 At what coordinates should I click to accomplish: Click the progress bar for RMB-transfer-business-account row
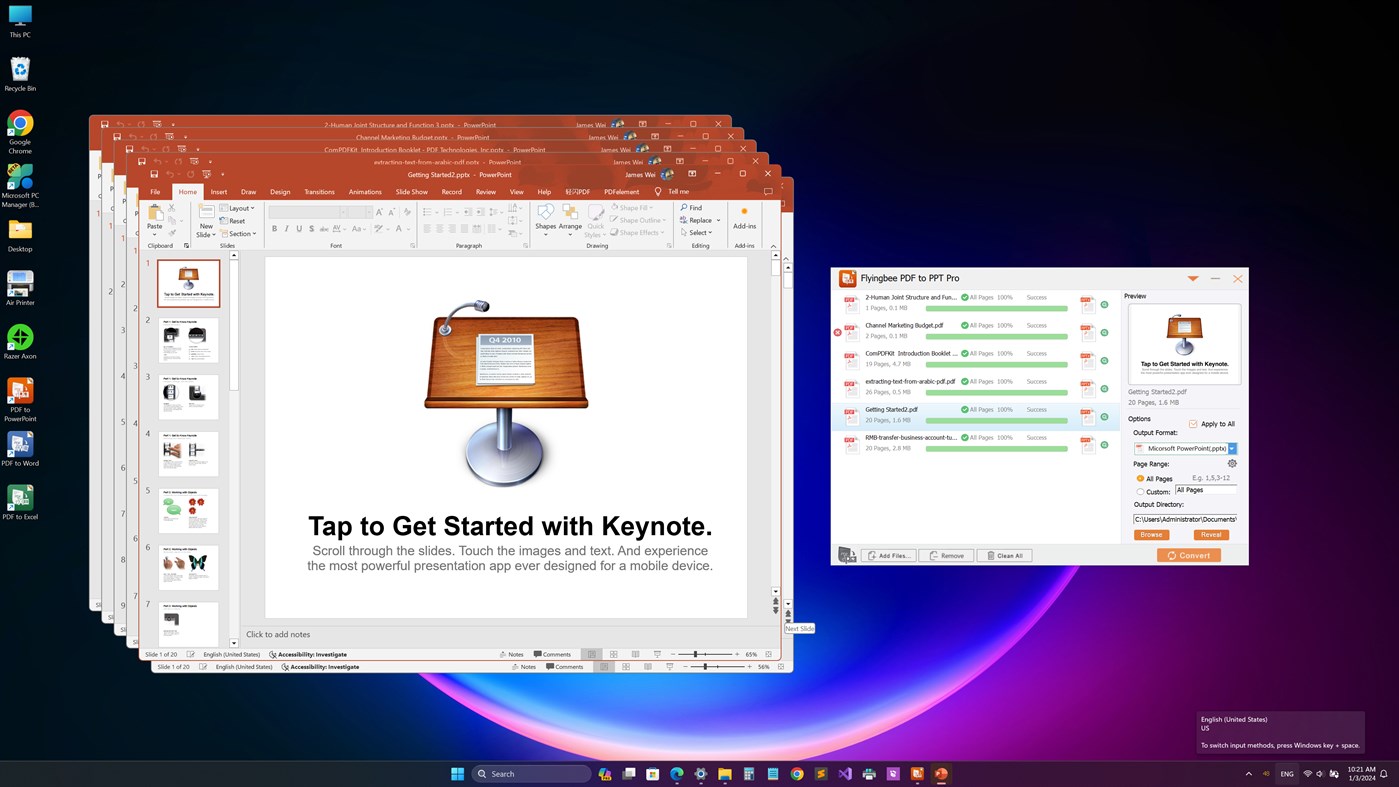tap(997, 448)
